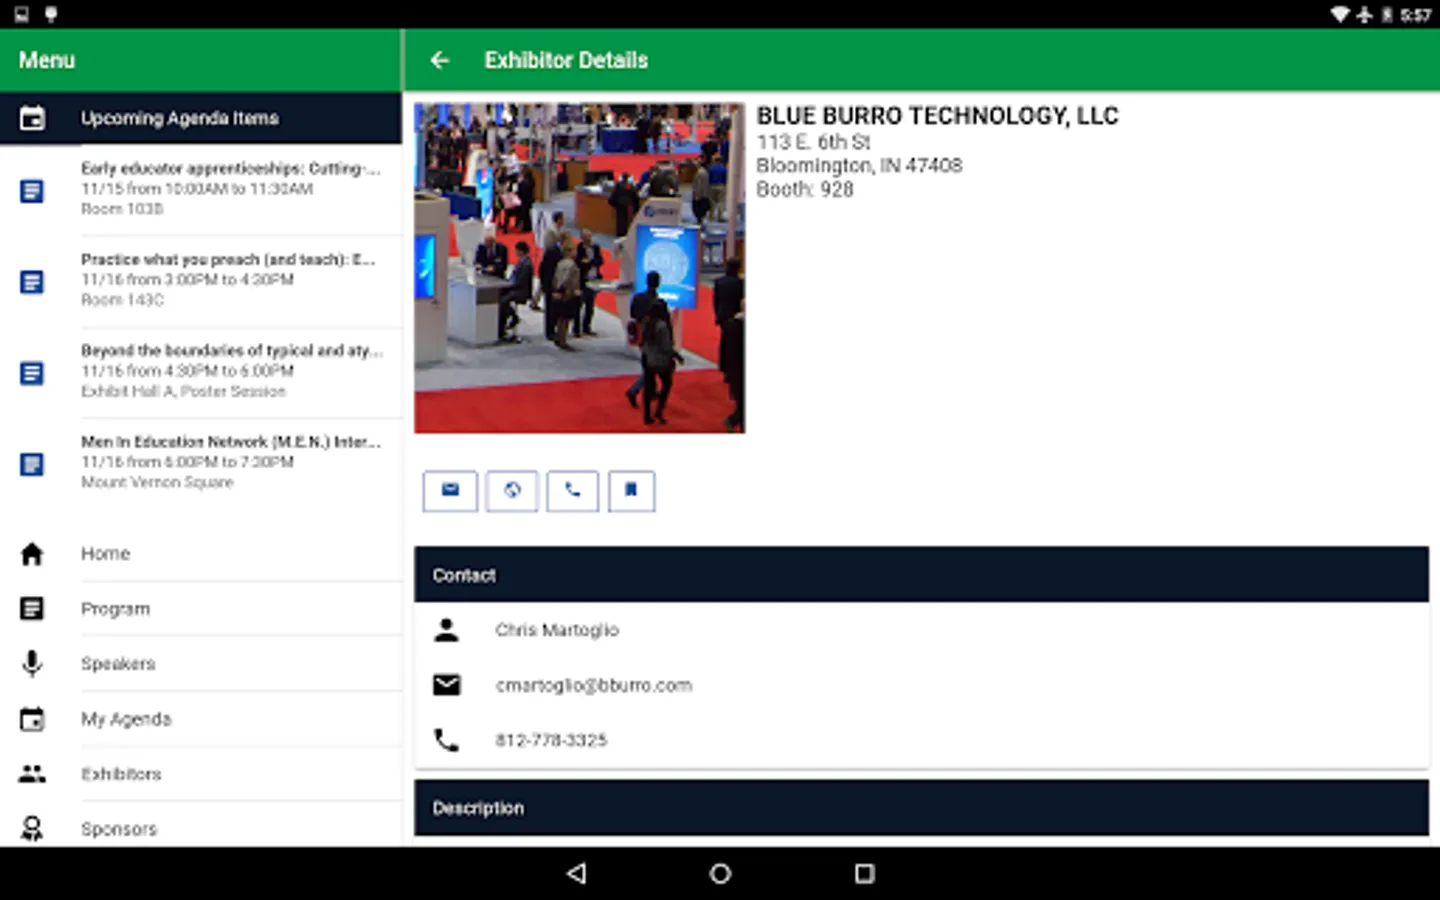1440x900 pixels.
Task: Open the Program menu item
Action: coord(201,609)
